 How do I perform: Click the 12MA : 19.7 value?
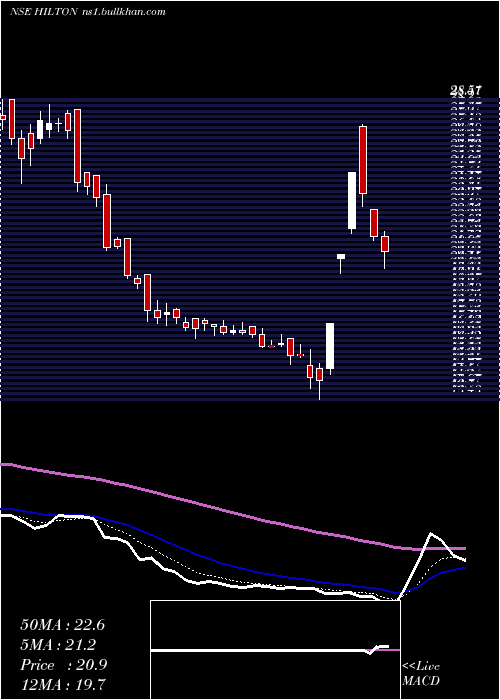(x=62, y=685)
